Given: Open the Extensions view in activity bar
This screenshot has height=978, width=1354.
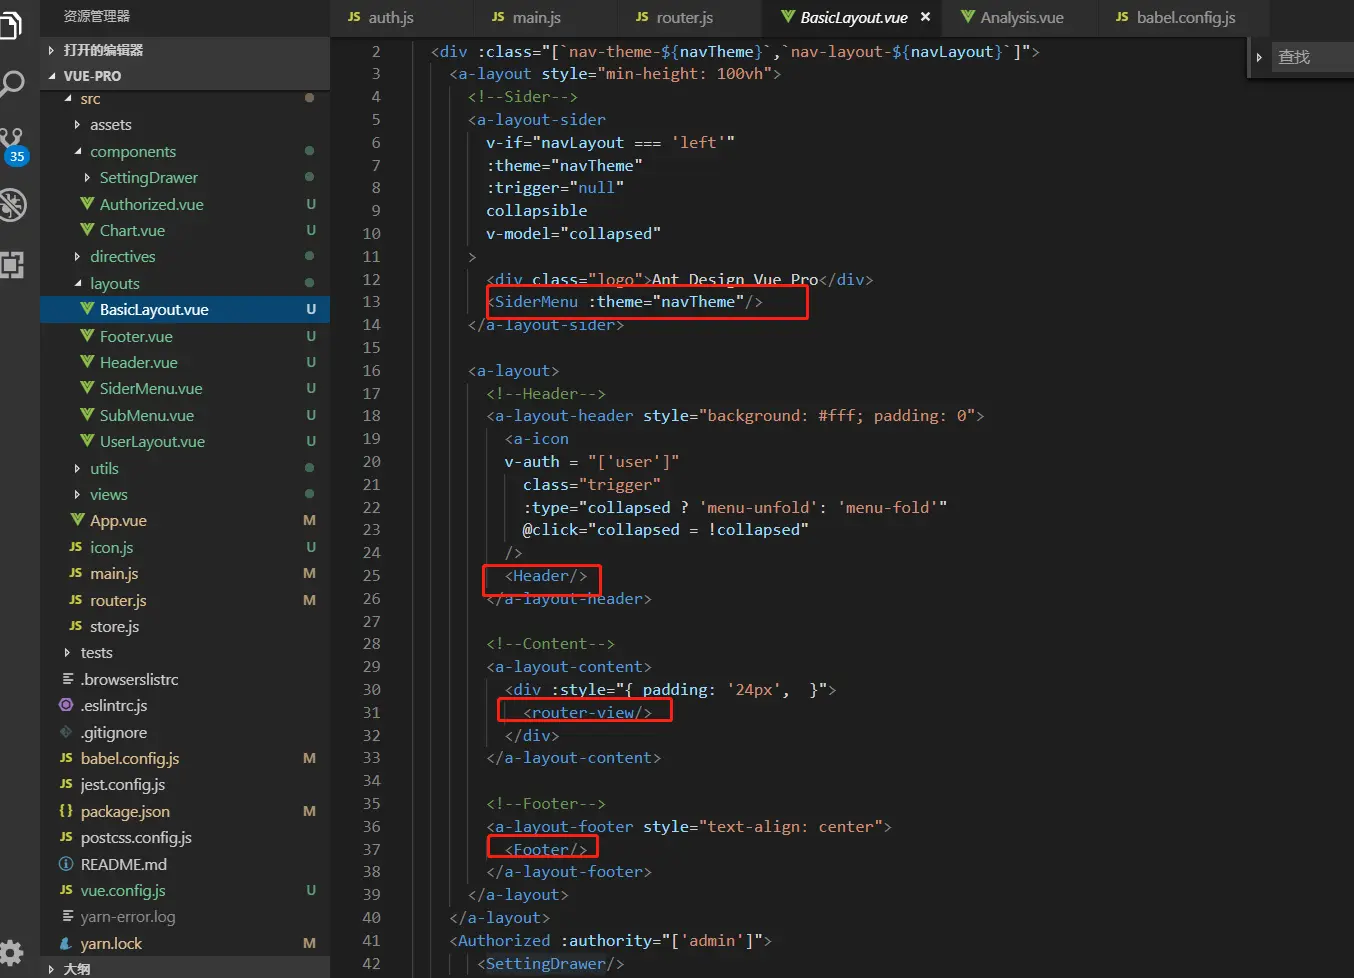Looking at the screenshot, I should click(x=11, y=264).
